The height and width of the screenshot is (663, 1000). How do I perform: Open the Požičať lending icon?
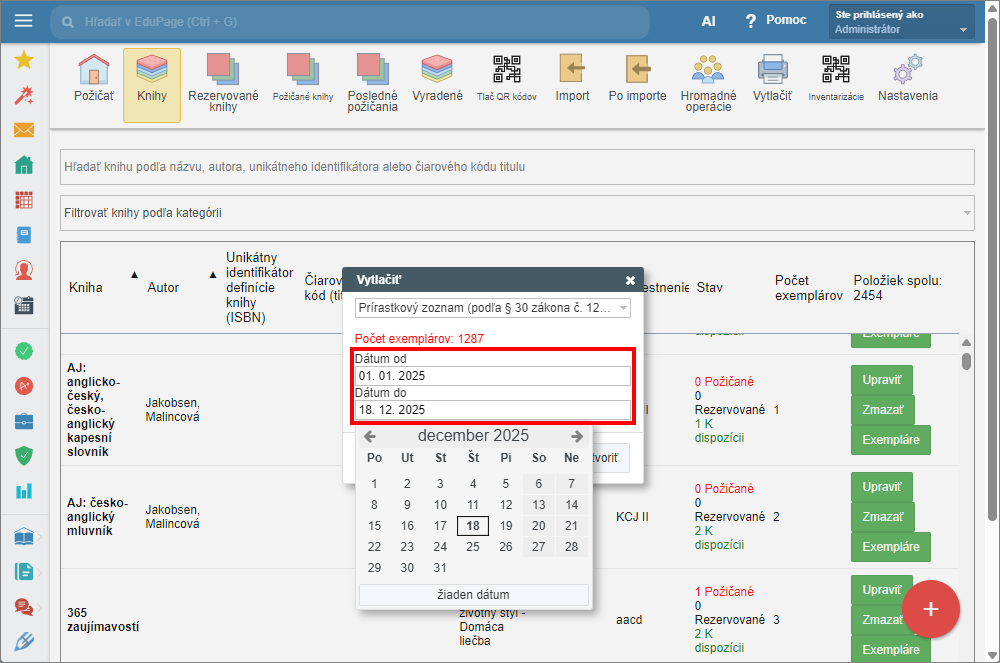[93, 78]
